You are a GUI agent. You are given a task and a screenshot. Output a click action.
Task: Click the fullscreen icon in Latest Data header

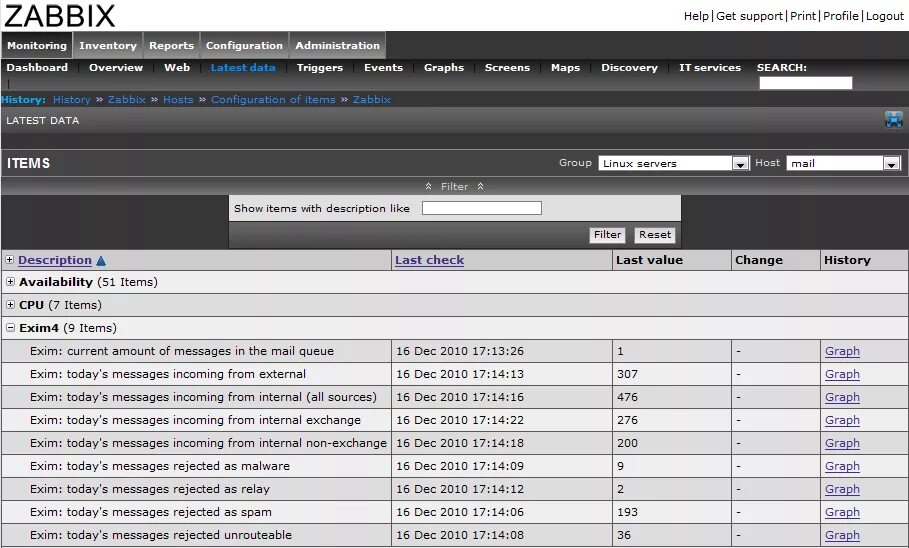(893, 120)
